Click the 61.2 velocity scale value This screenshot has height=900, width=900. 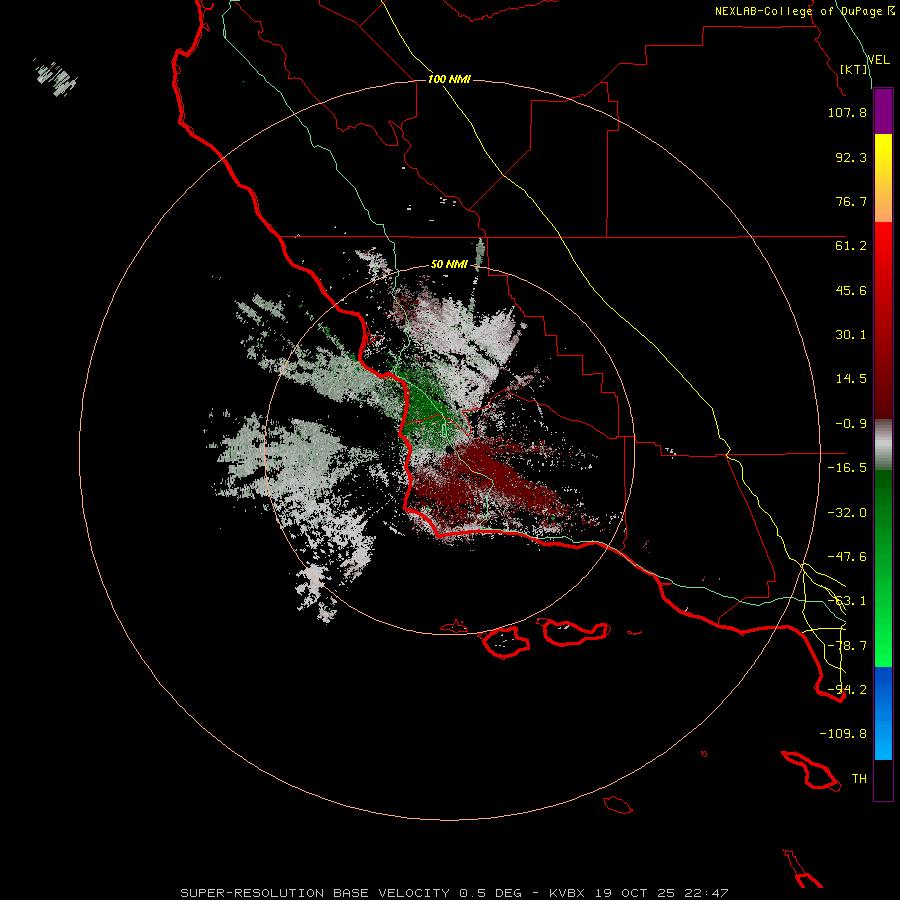[851, 246]
